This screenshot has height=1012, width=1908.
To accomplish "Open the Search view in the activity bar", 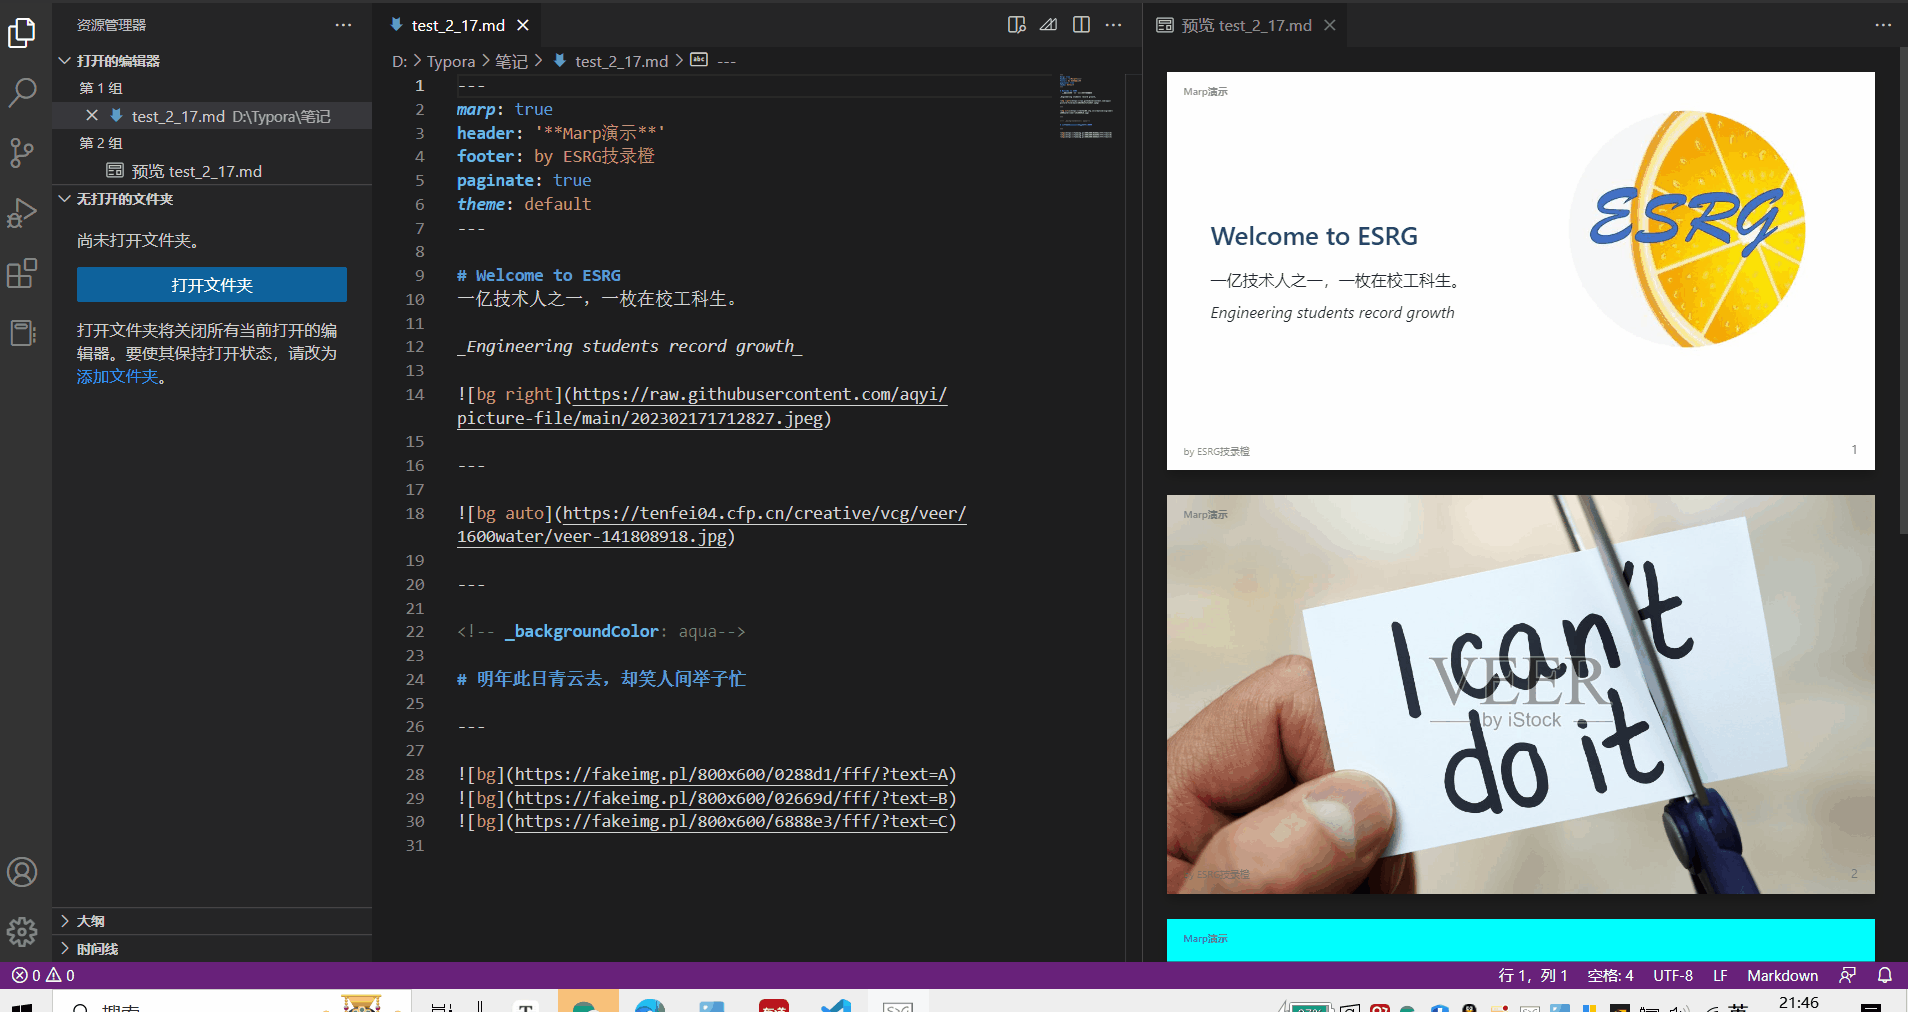I will coord(22,92).
